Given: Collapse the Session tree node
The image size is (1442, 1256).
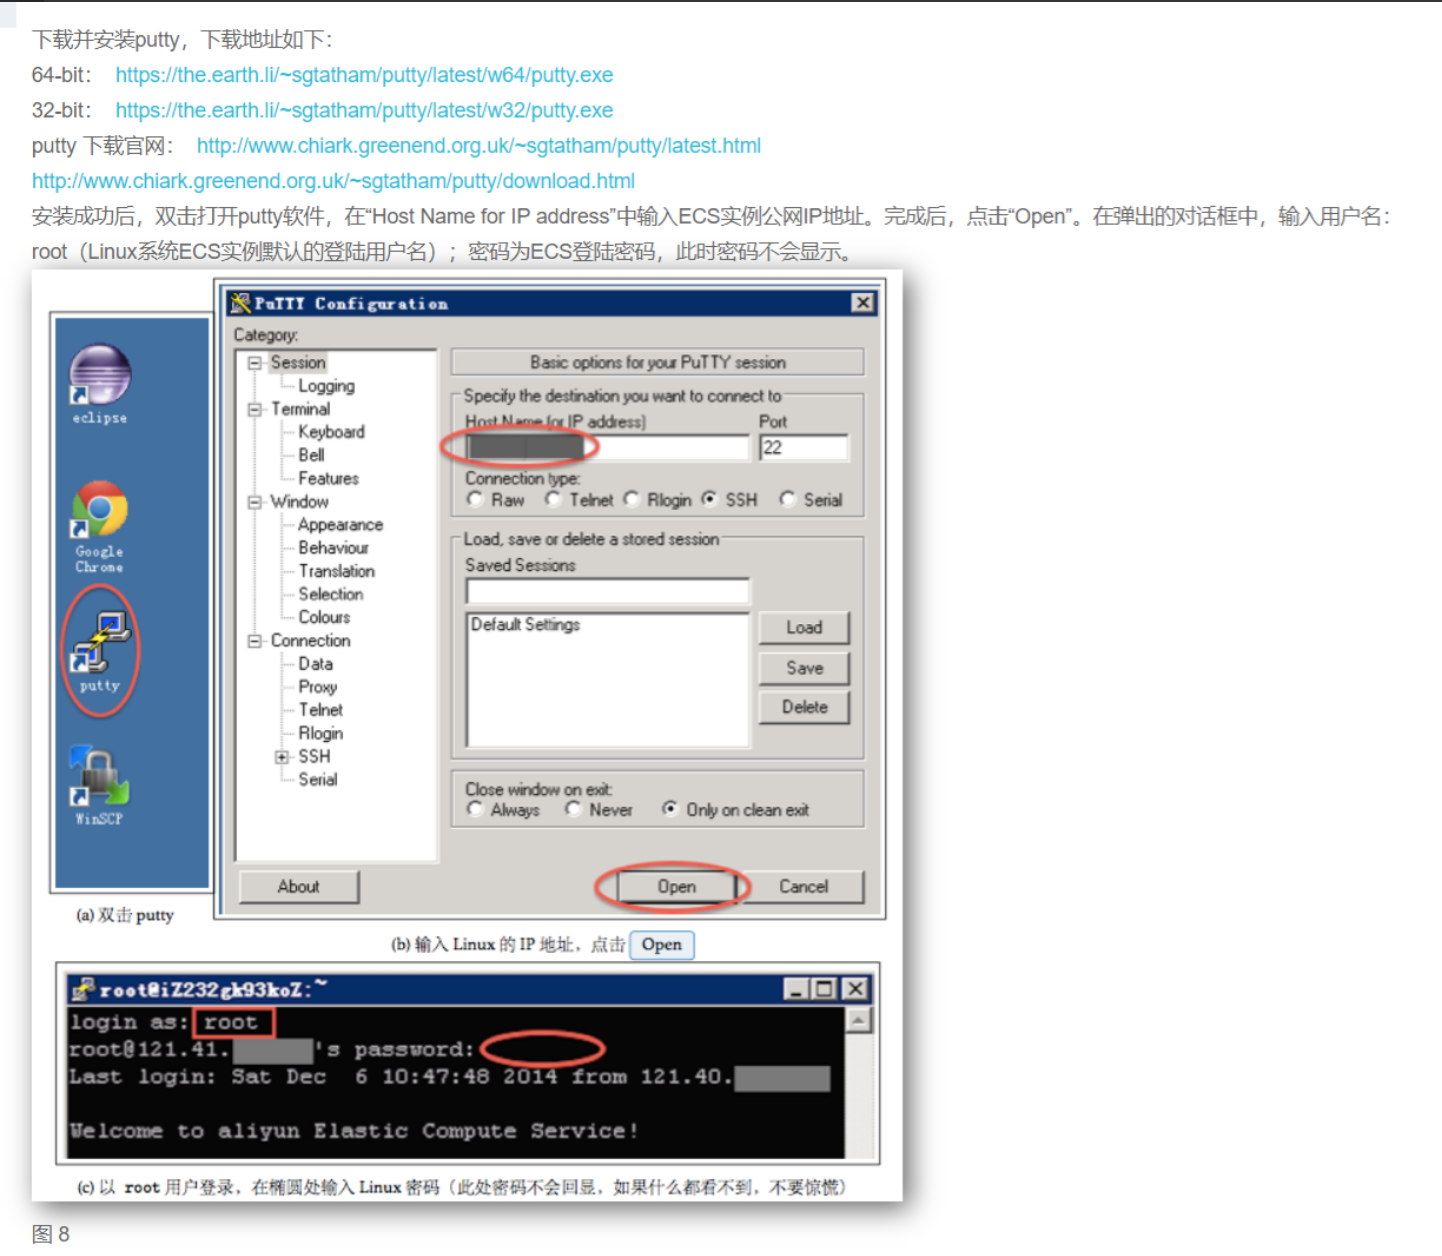Looking at the screenshot, I should coord(255,362).
